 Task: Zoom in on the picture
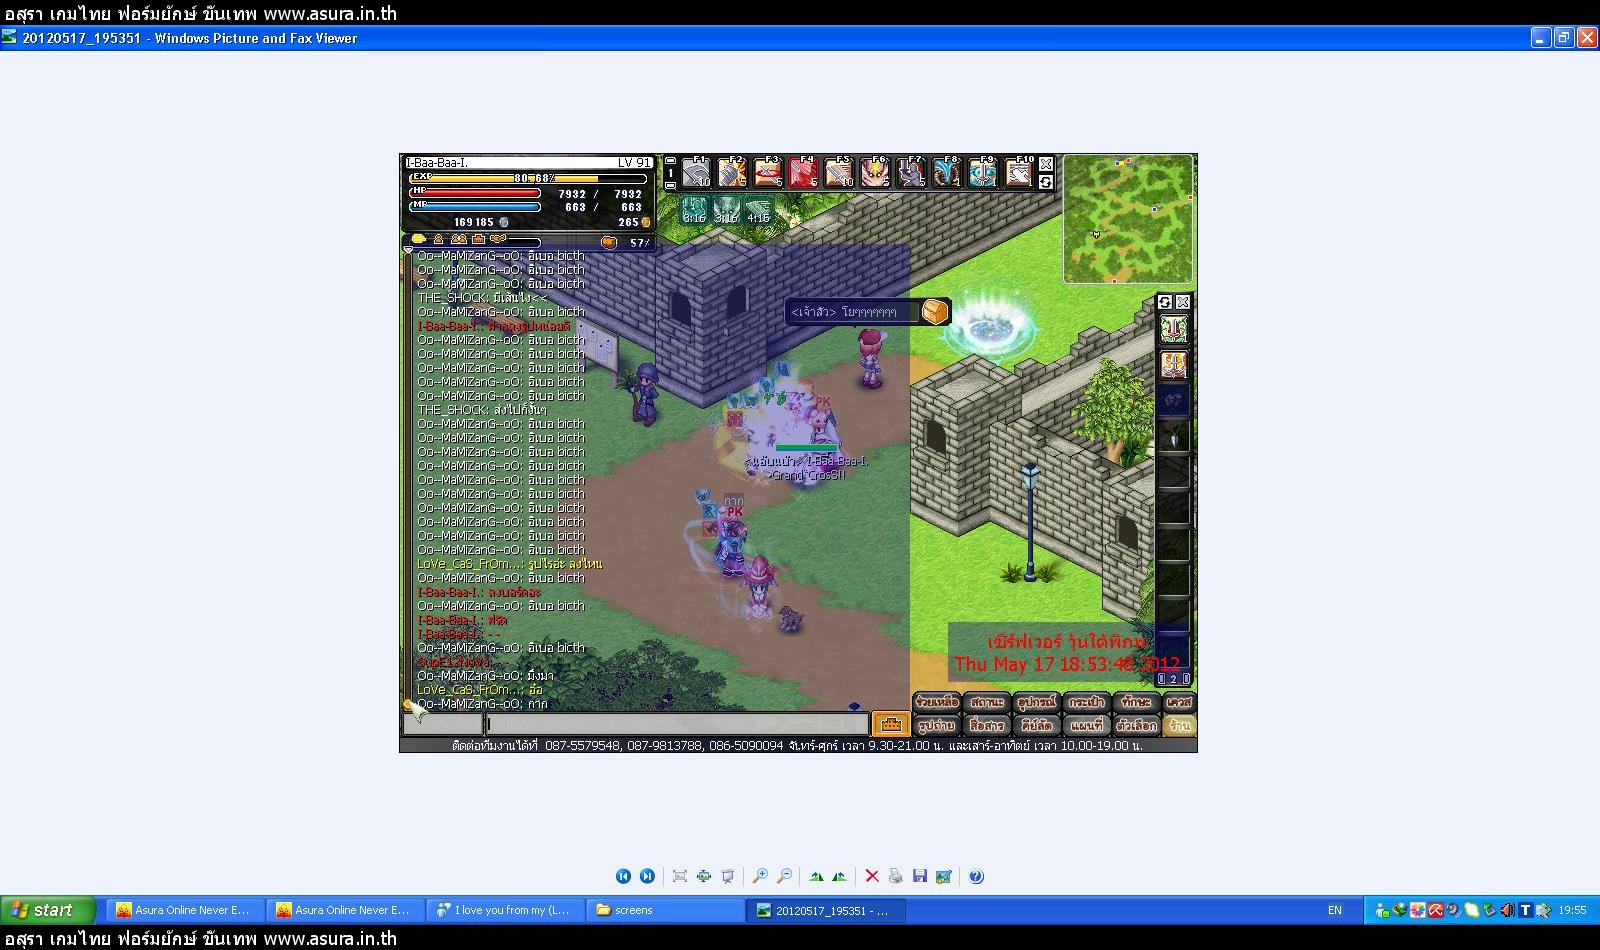pos(760,876)
